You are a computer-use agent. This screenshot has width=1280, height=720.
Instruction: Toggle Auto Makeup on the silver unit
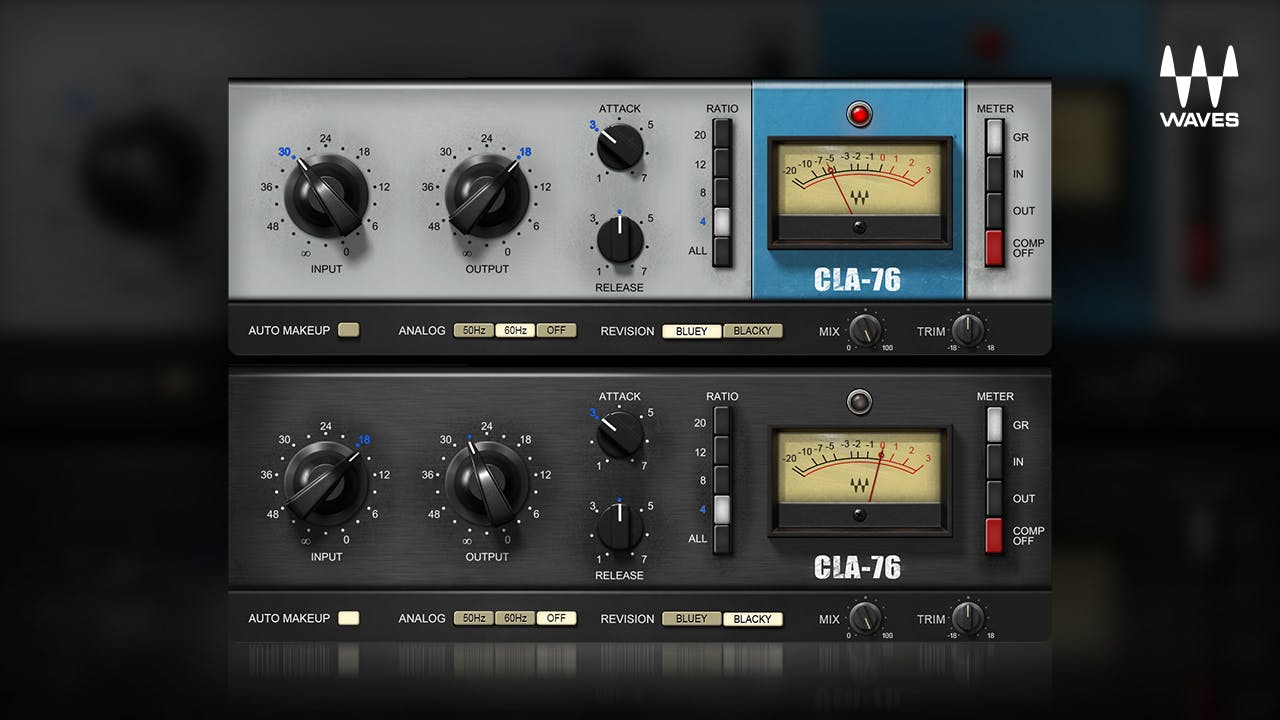348,330
